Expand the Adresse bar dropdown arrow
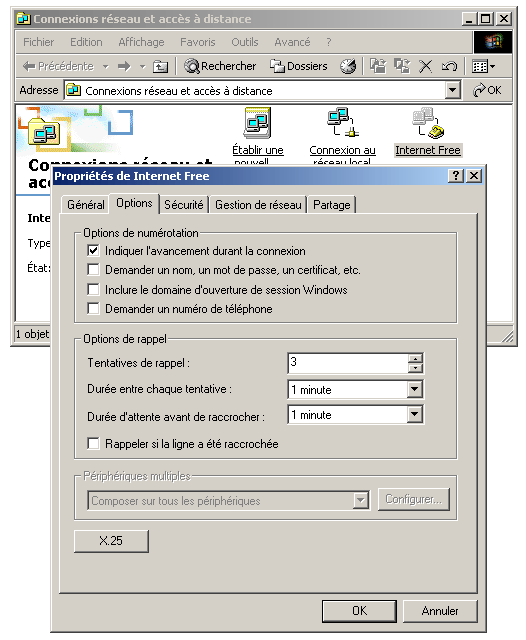Screen dimensions: 526x640 pos(452,90)
